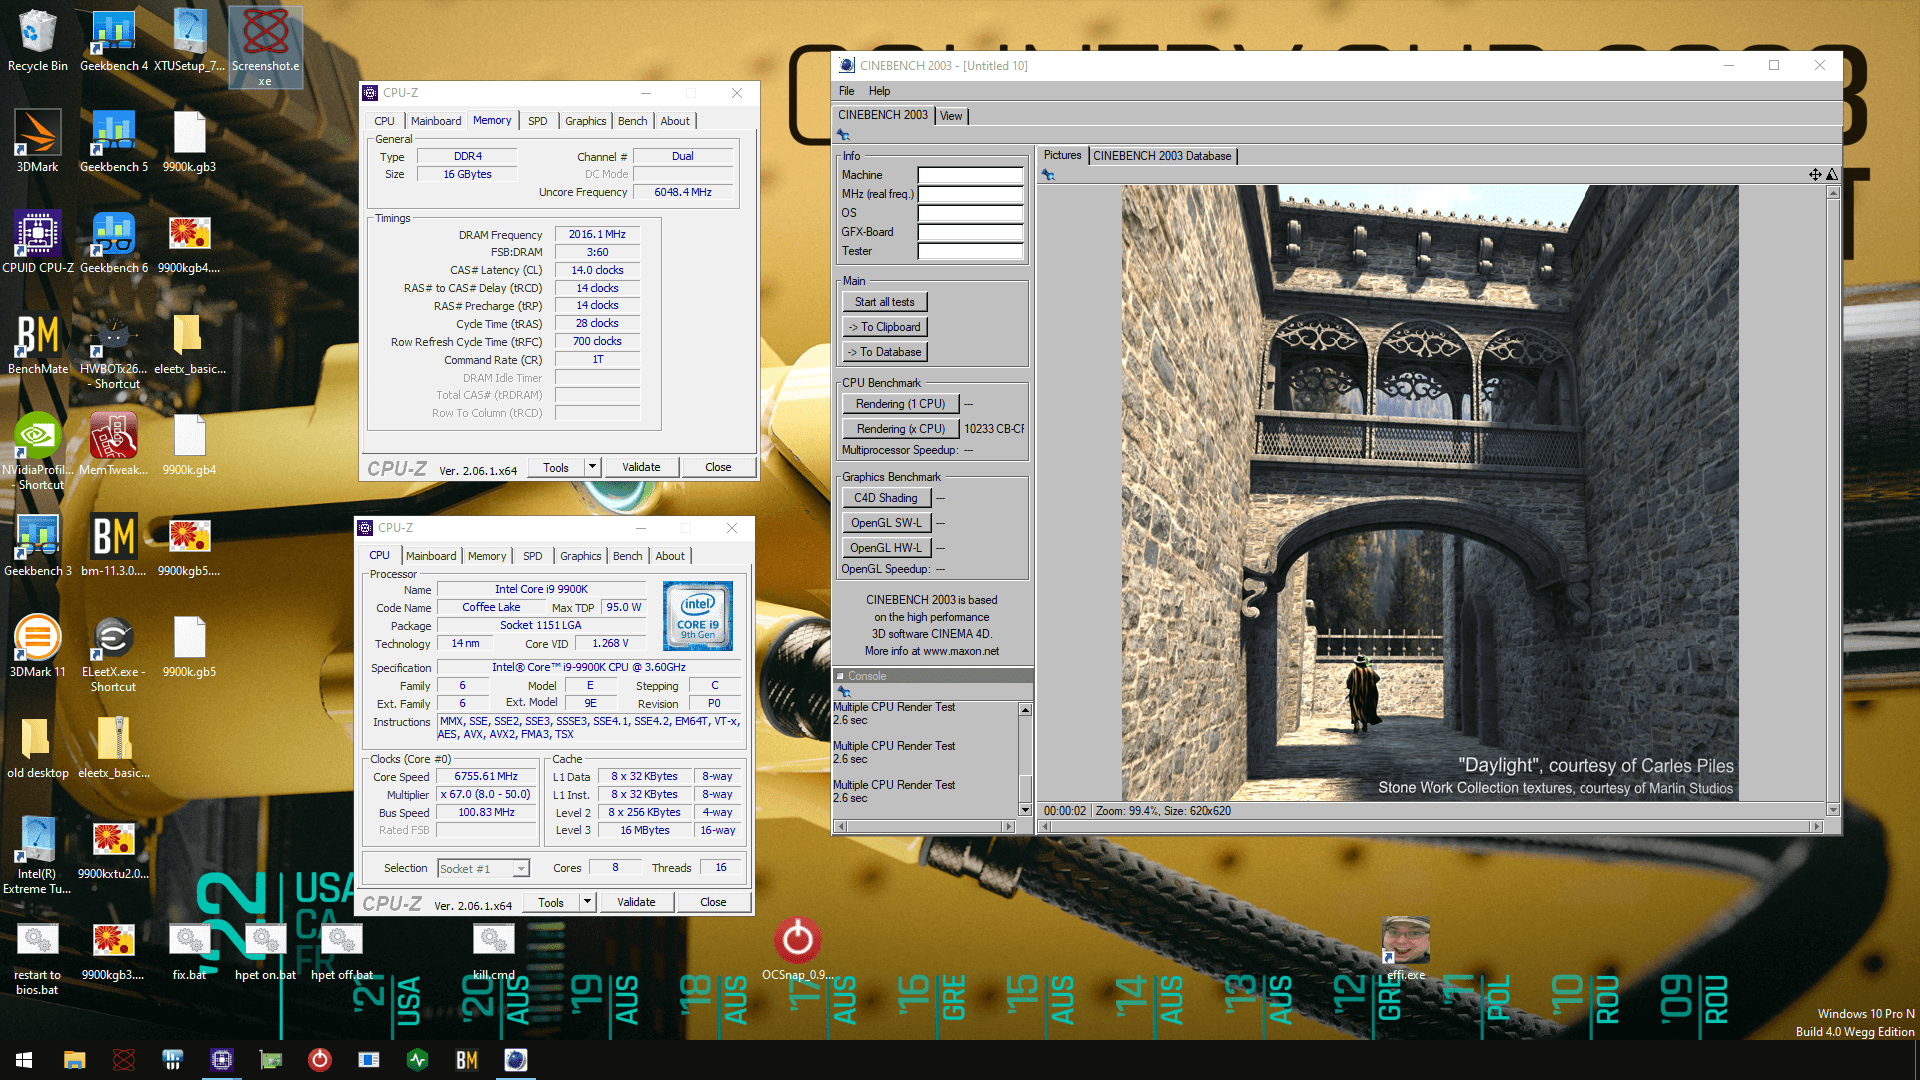Open the NVidiaProfile shortcut icon
This screenshot has height=1080, width=1920.
click(37, 452)
